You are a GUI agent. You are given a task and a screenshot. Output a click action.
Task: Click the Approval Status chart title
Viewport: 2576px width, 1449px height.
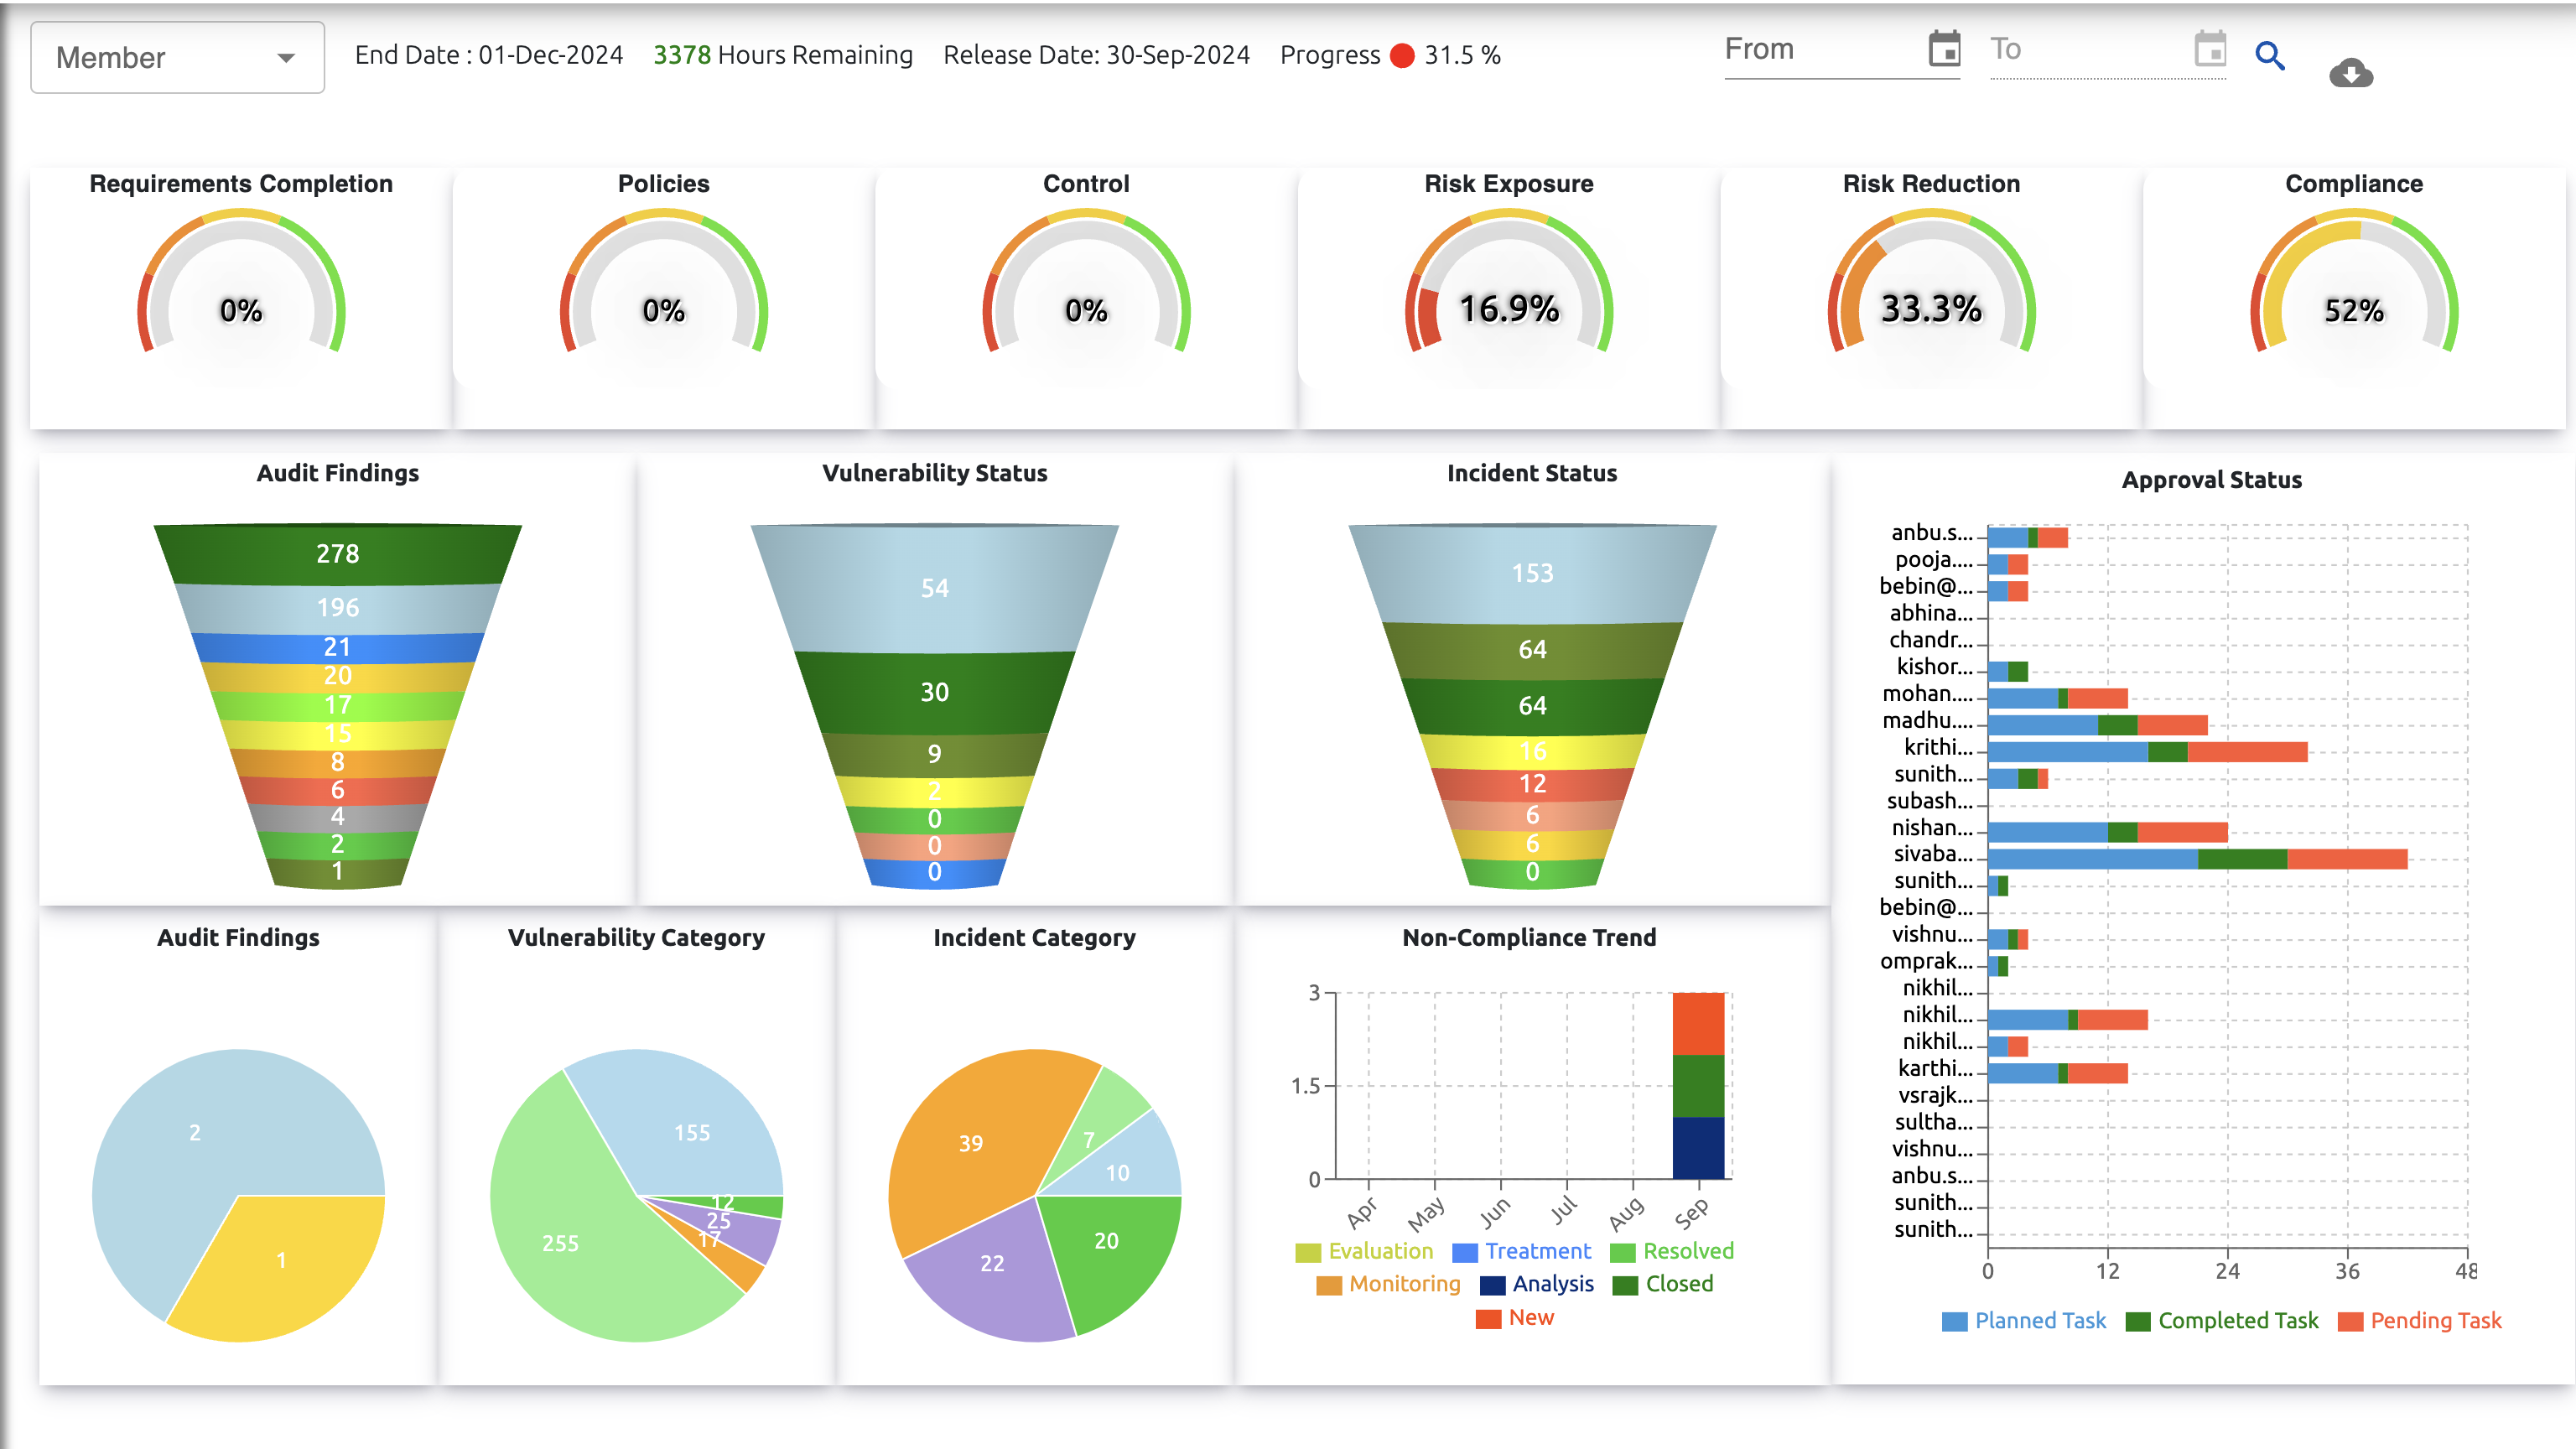2212,480
